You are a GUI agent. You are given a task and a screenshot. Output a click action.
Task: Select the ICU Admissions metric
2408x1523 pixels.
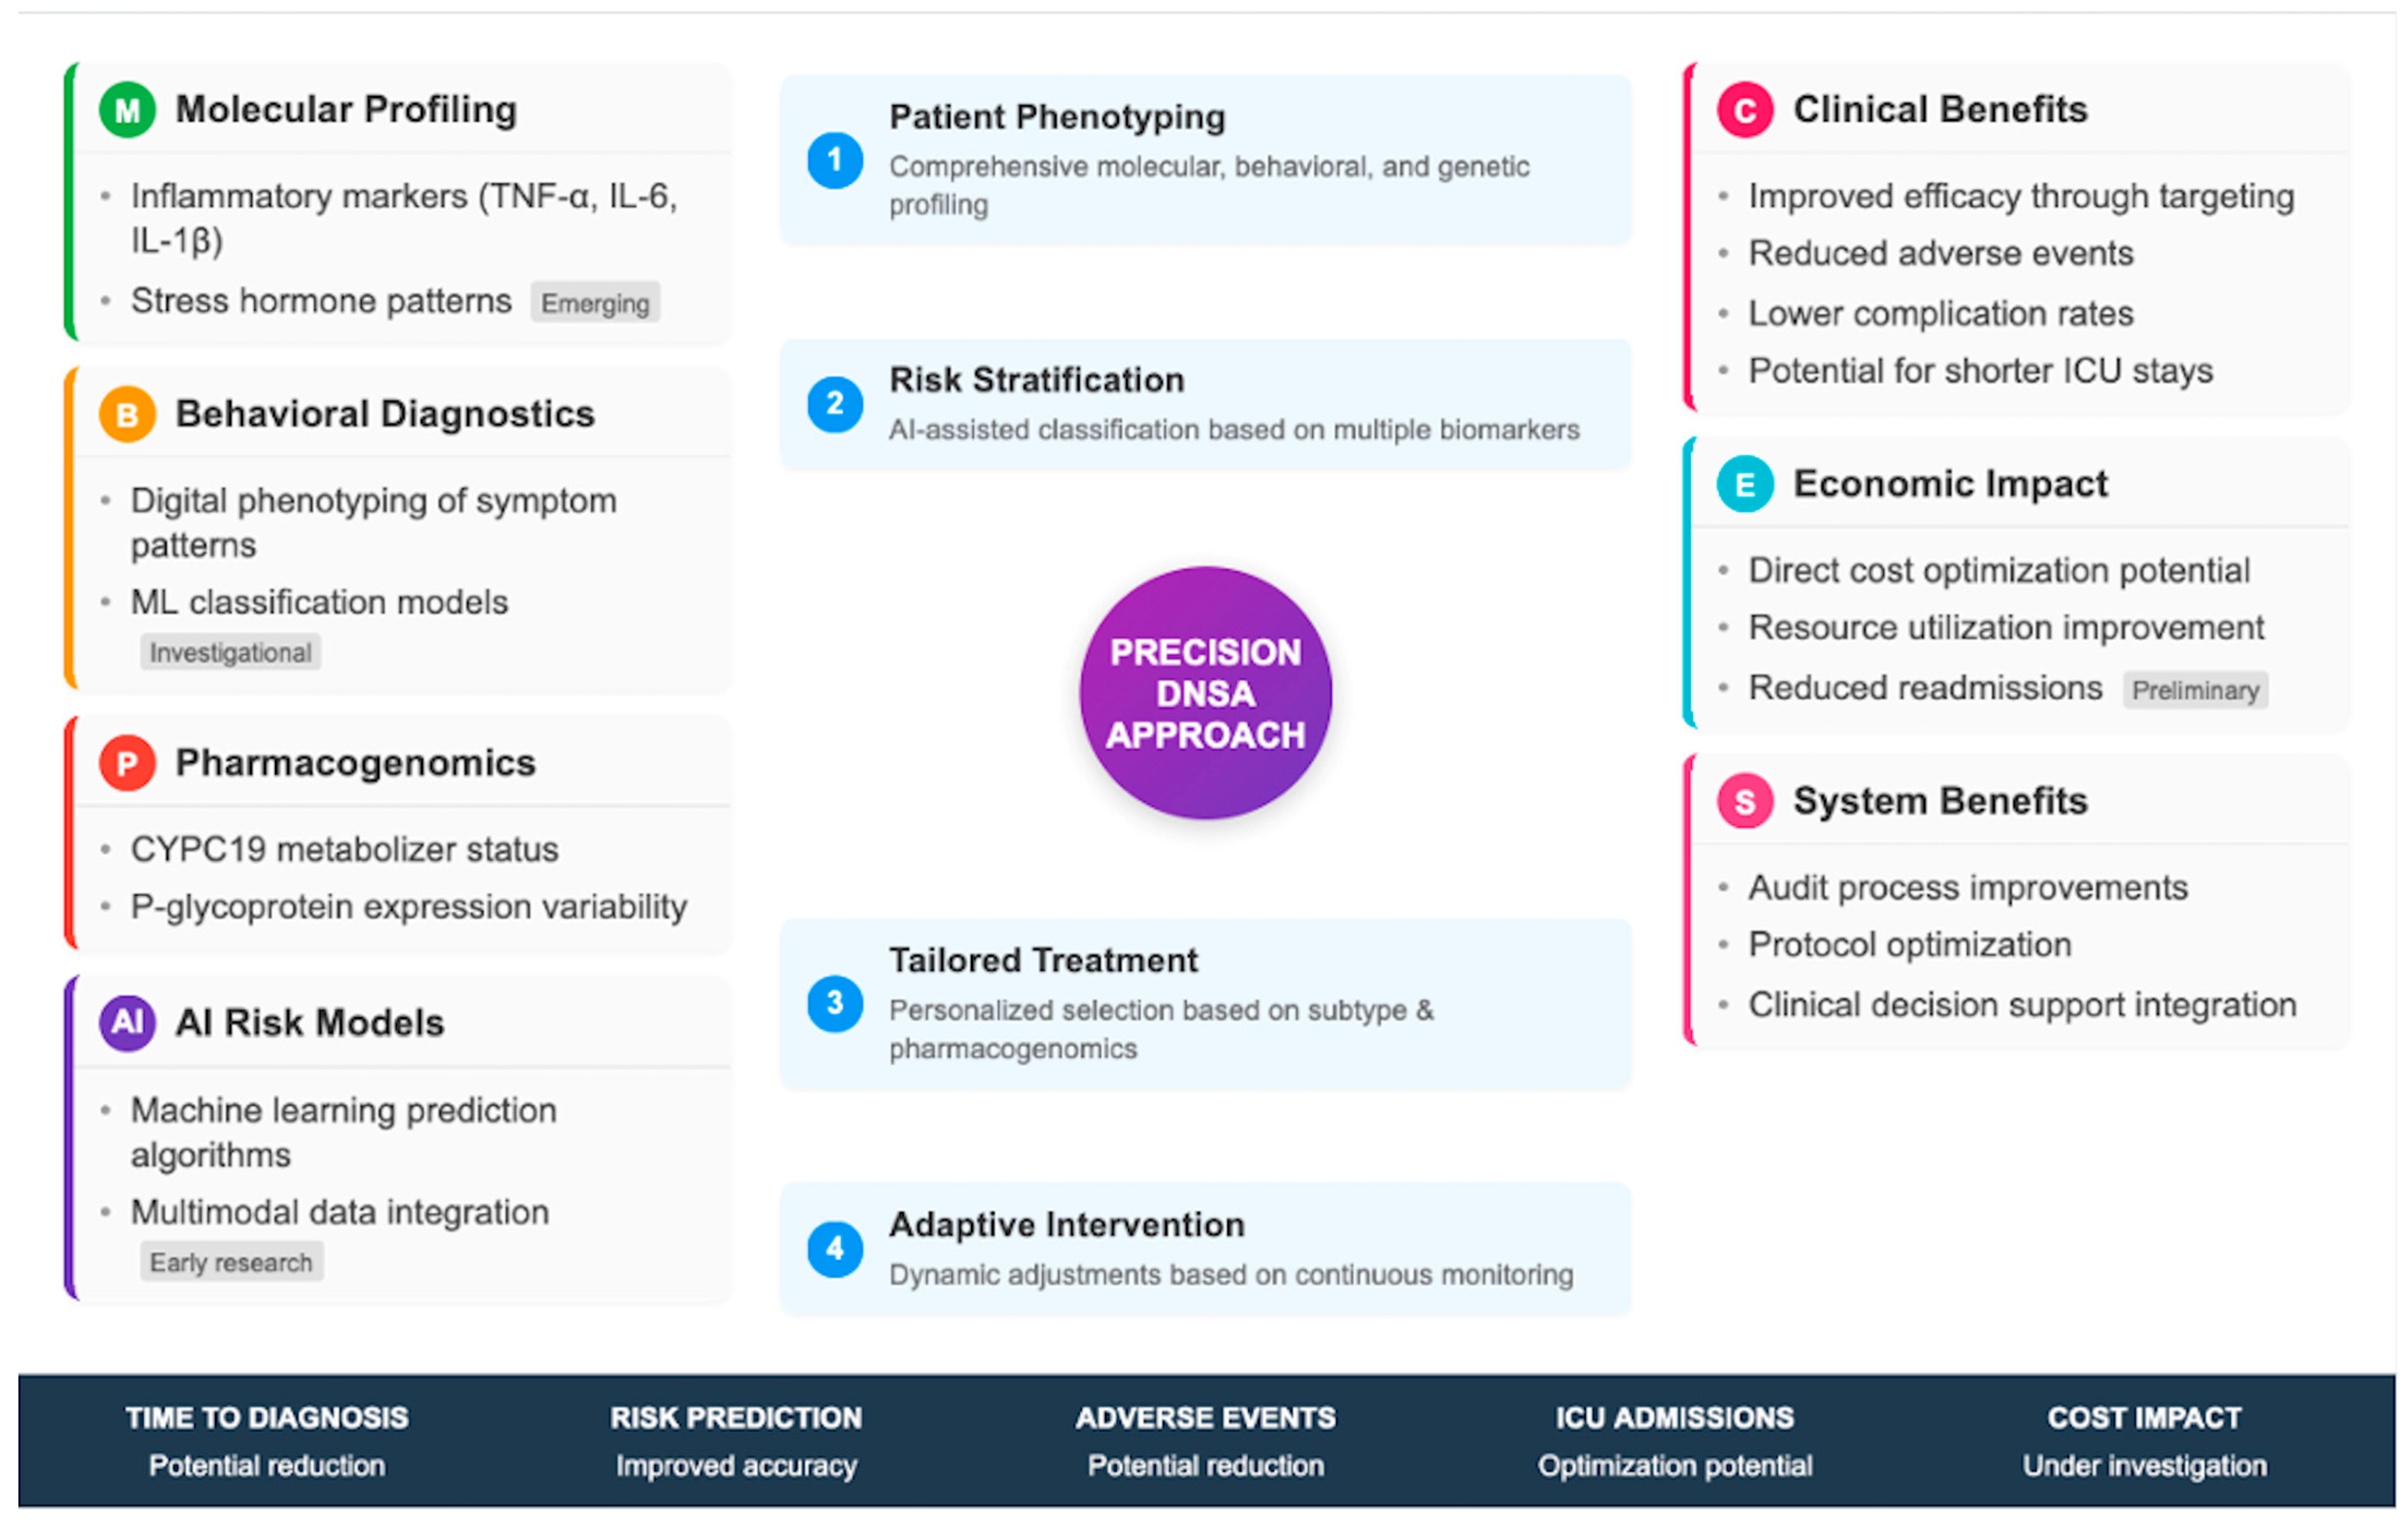[1675, 1441]
